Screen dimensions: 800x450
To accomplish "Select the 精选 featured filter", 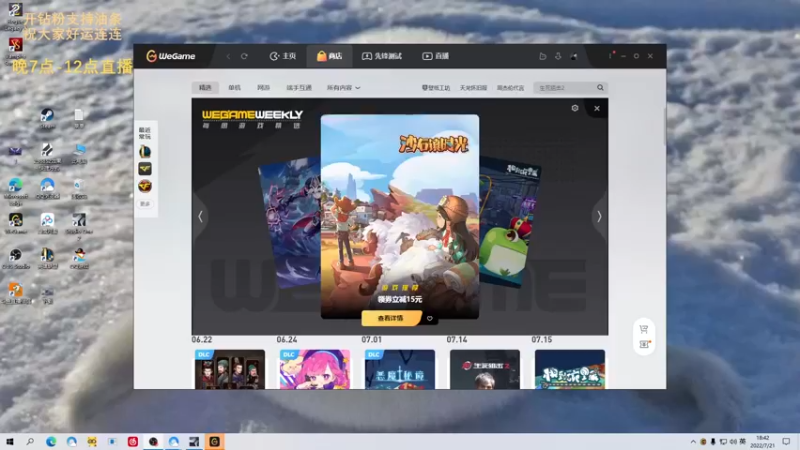I will (205, 88).
